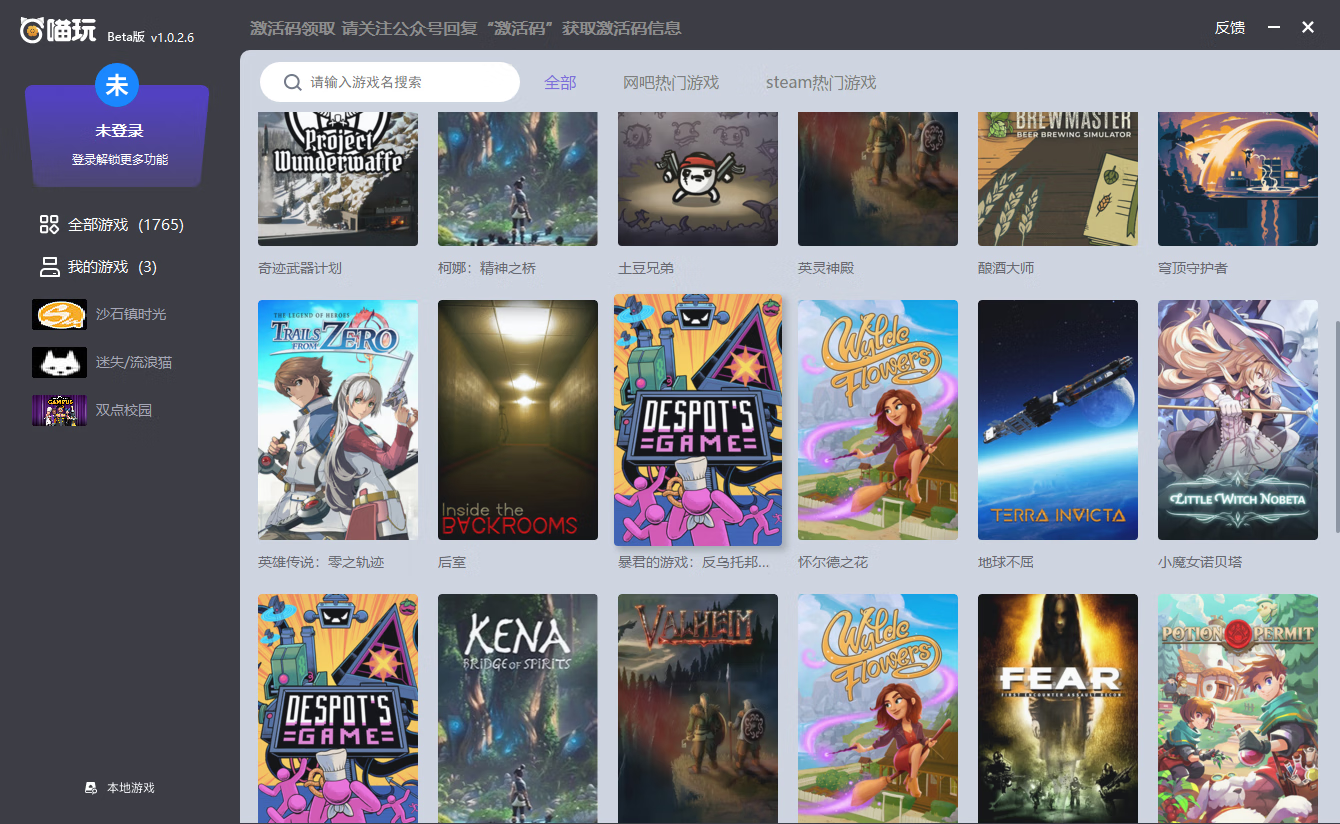Click 土豆兄弟 title text
Image resolution: width=1340 pixels, height=824 pixels.
(646, 268)
